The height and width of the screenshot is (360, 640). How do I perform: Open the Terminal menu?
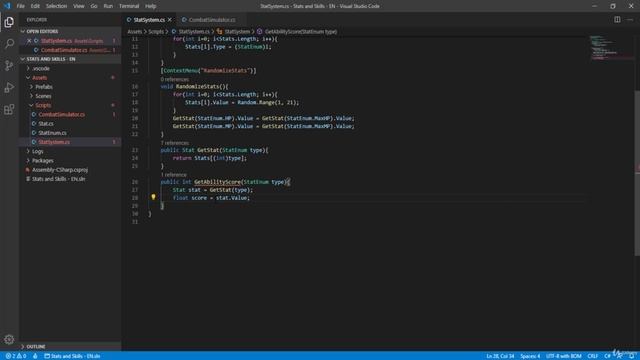pos(129,6)
